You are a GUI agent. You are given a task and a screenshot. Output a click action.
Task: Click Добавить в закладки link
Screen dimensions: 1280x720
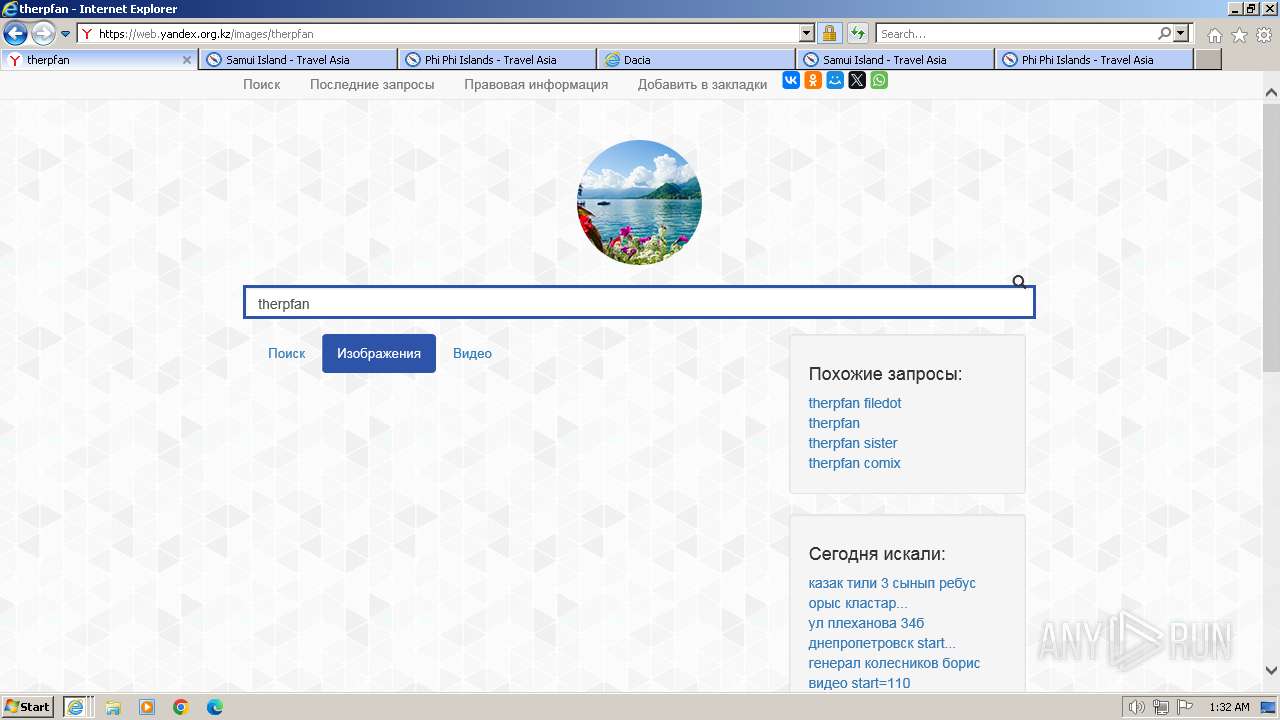tap(703, 85)
